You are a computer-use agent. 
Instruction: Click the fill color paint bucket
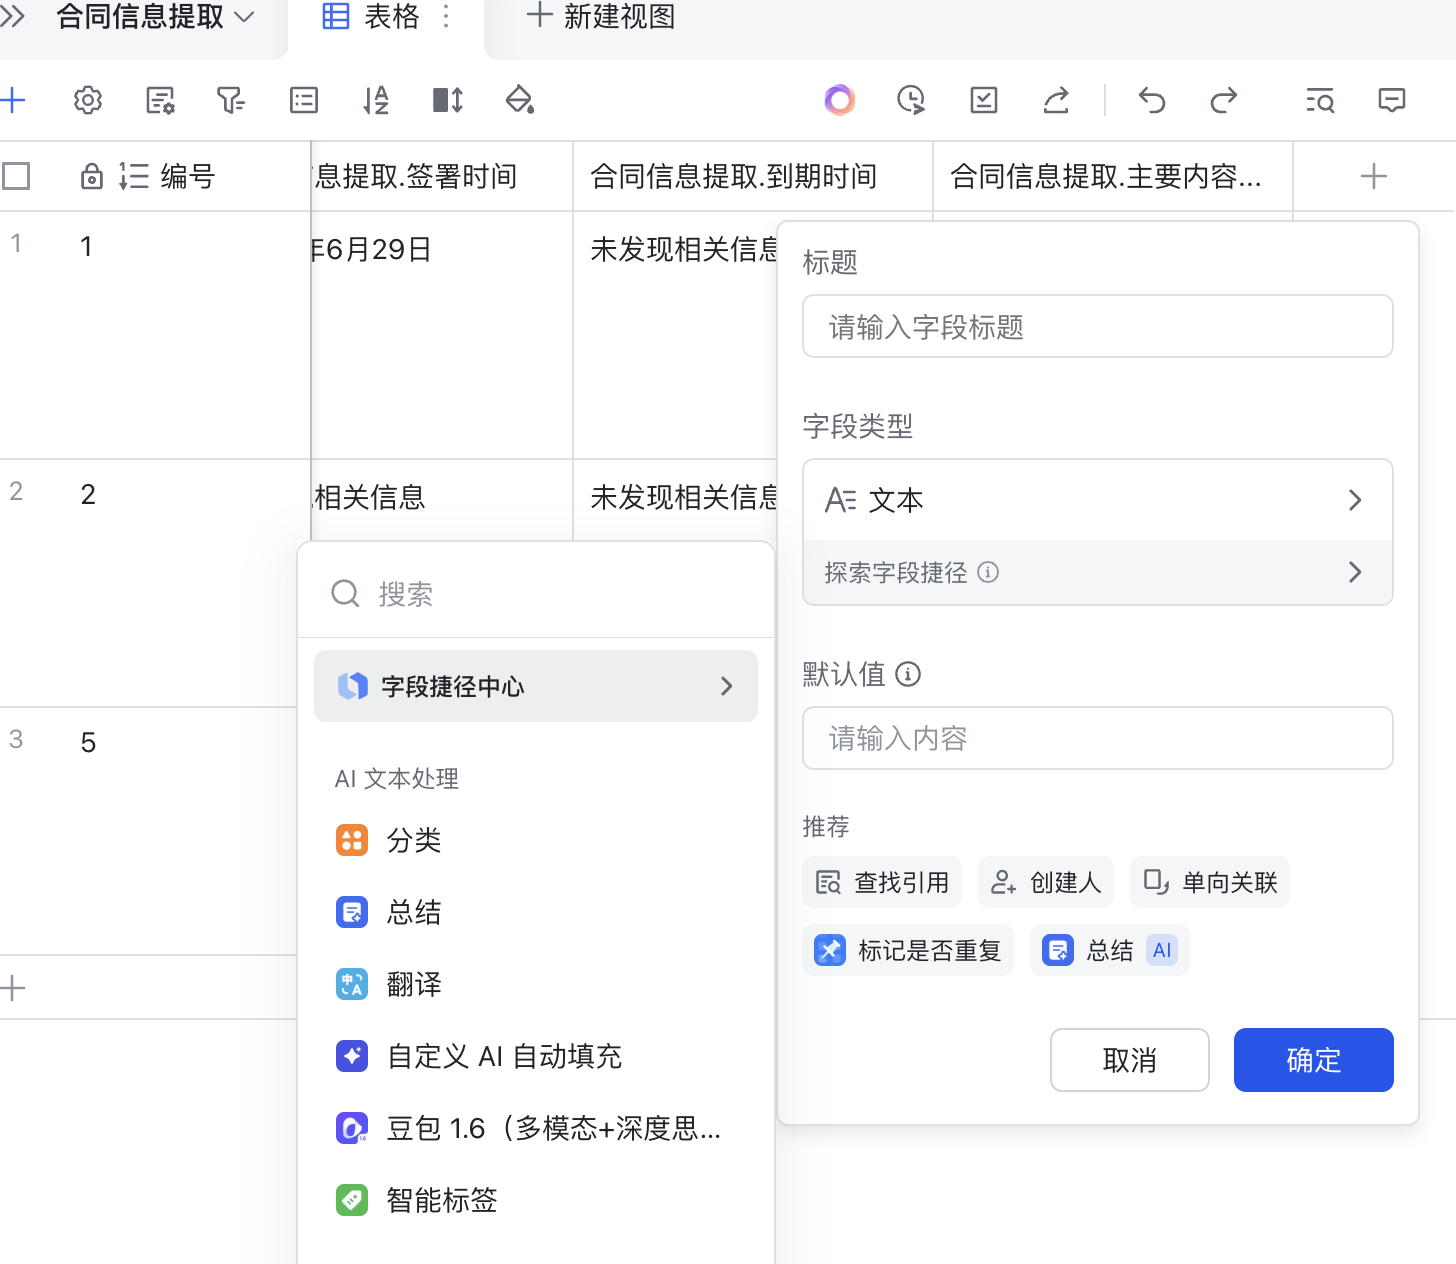(520, 100)
